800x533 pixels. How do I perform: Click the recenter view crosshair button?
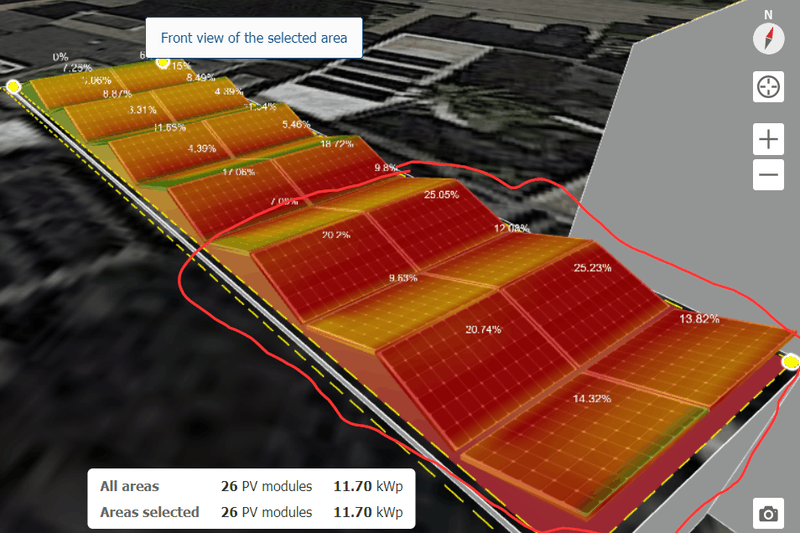[x=768, y=87]
